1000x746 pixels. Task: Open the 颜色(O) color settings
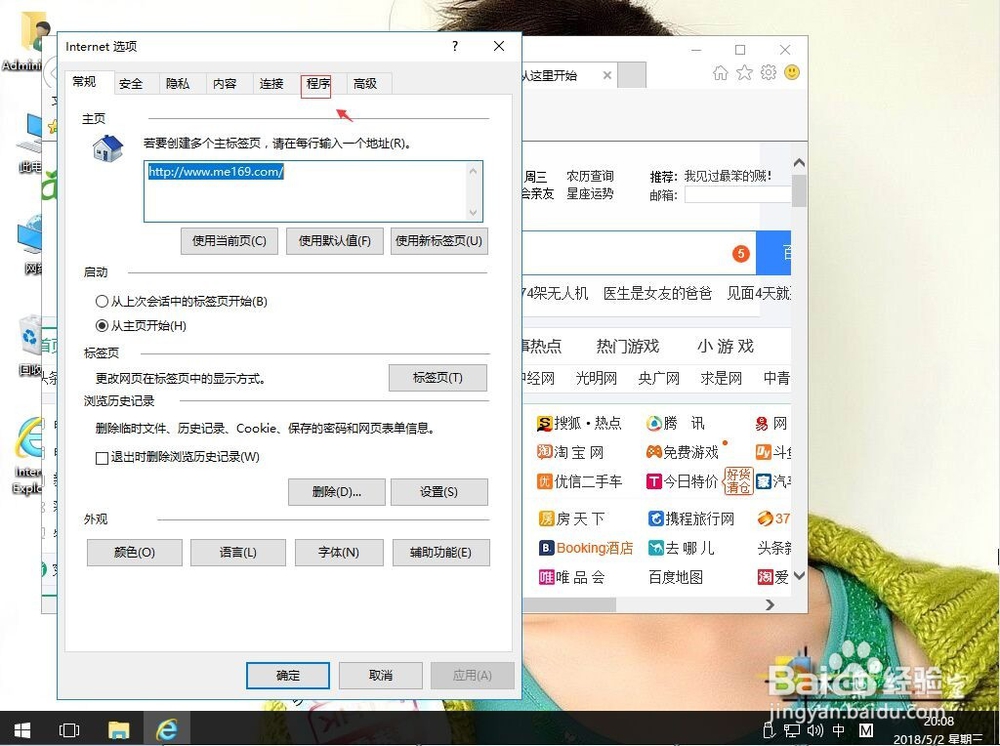coord(134,552)
